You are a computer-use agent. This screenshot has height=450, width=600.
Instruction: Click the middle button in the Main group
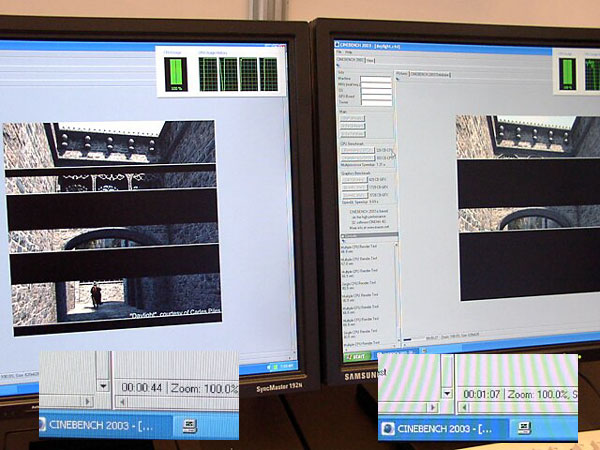coord(352,126)
